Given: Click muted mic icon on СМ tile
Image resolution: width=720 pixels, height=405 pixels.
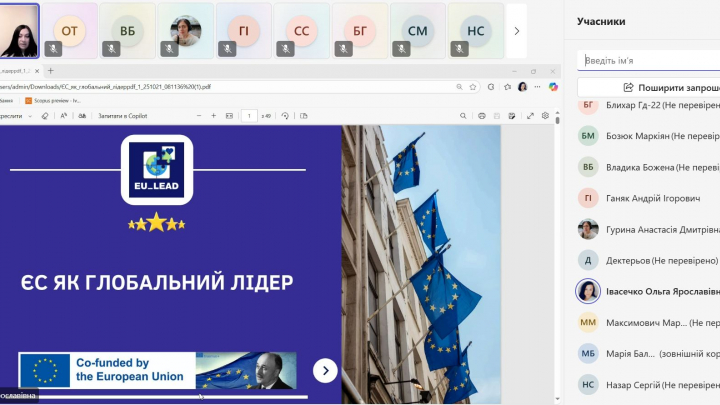Looking at the screenshot, I should 401,49.
